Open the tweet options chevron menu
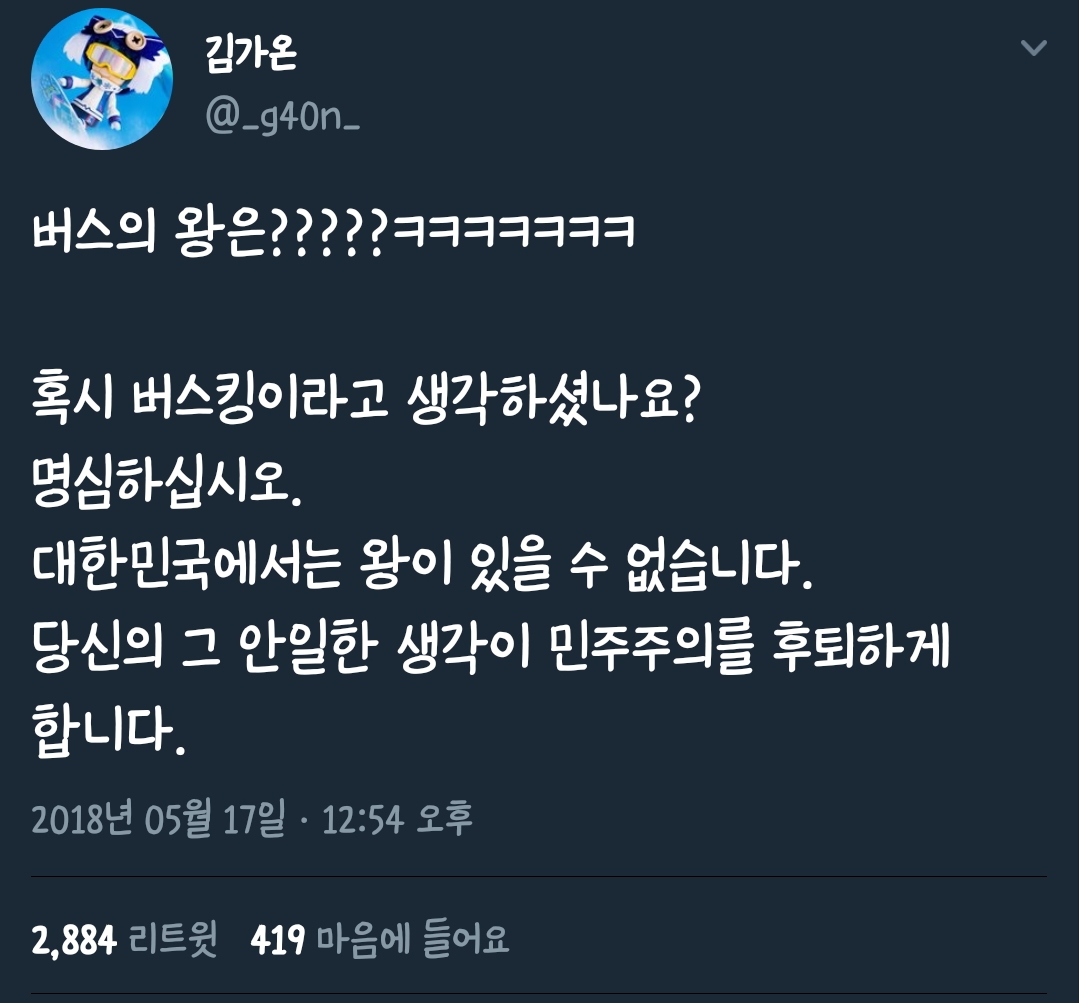 tap(1033, 47)
